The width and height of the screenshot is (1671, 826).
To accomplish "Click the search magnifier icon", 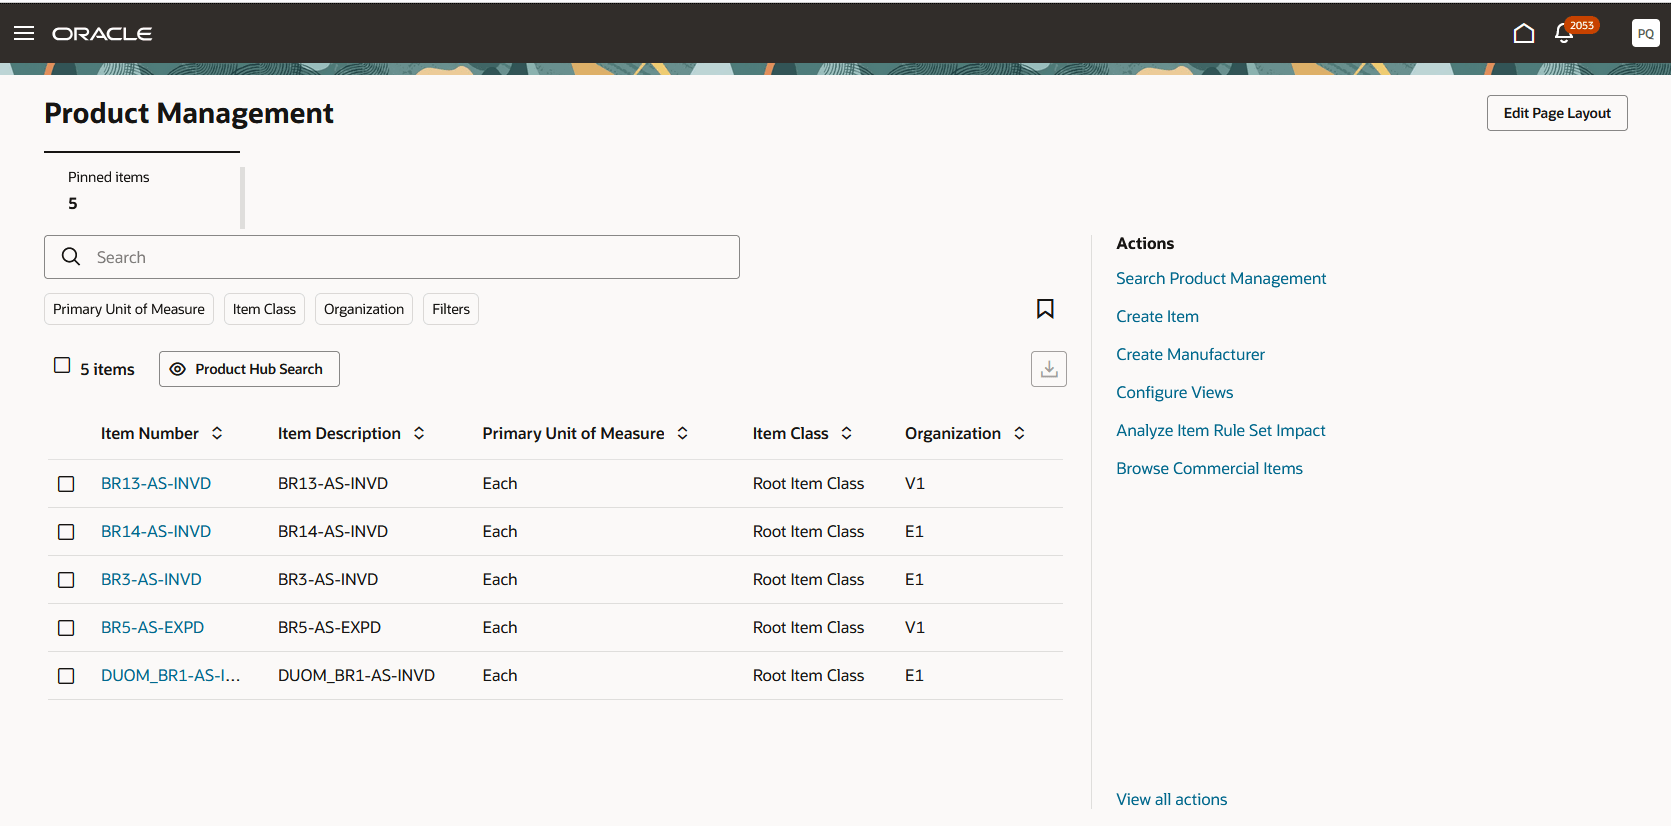I will (71, 257).
